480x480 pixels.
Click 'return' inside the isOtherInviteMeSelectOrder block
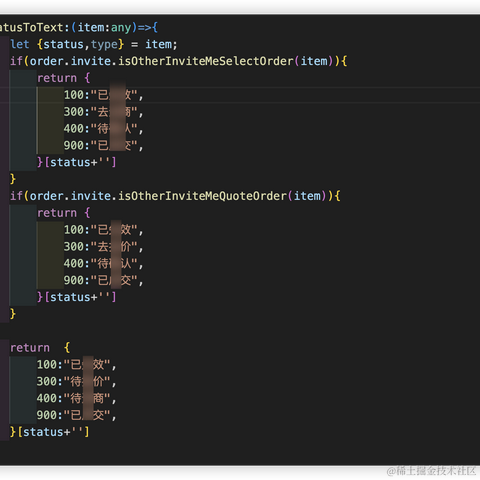tap(57, 78)
